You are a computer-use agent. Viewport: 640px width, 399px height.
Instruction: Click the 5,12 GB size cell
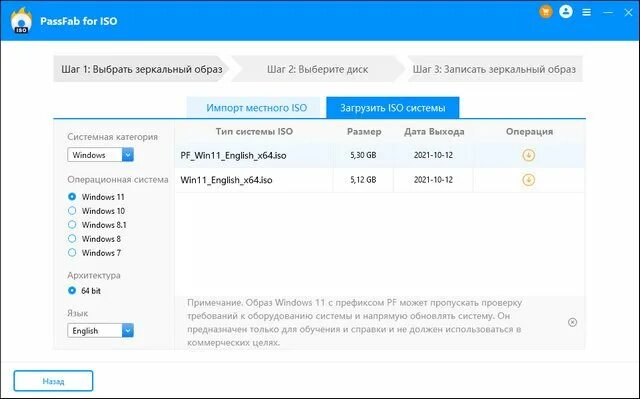(x=363, y=180)
